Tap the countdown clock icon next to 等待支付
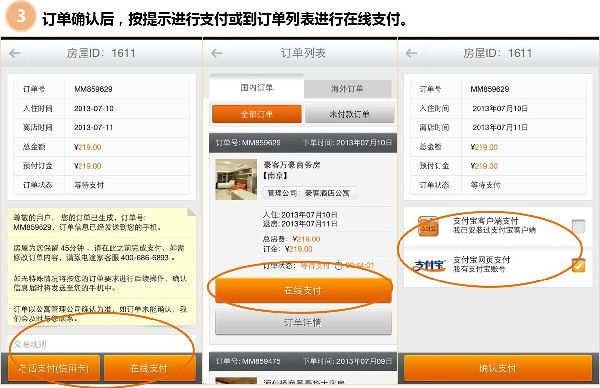Viewport: 600px width, 388px height. click(339, 265)
